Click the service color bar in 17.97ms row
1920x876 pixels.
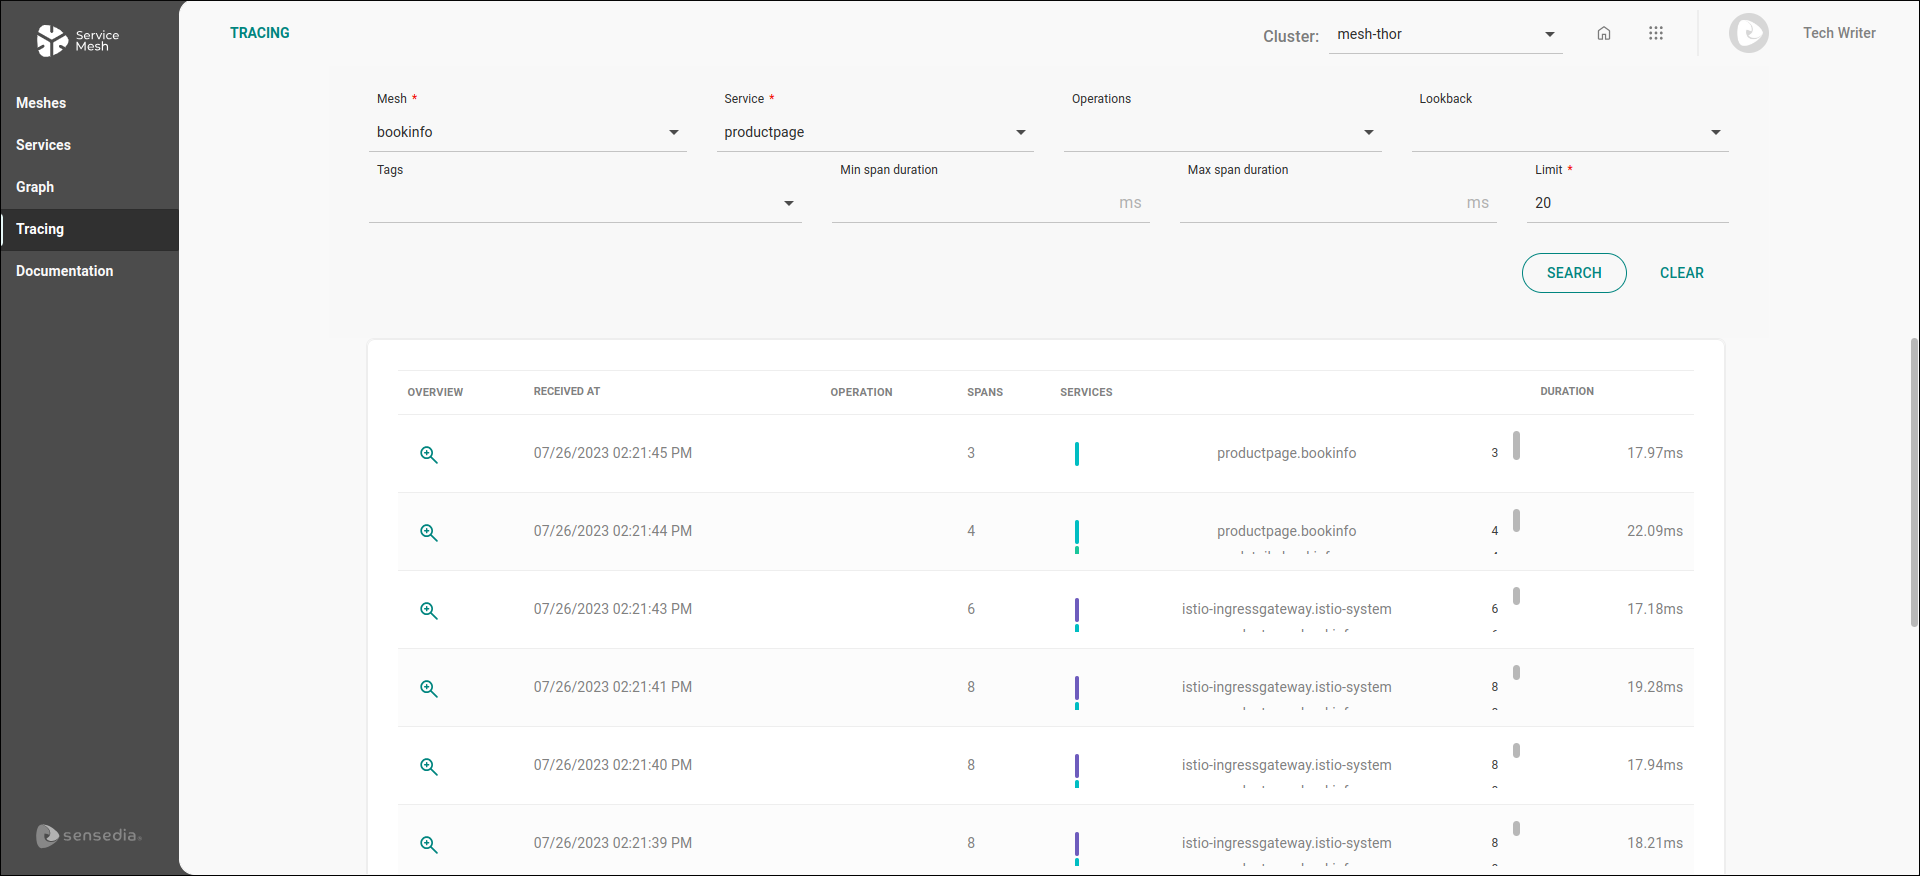(x=1077, y=454)
